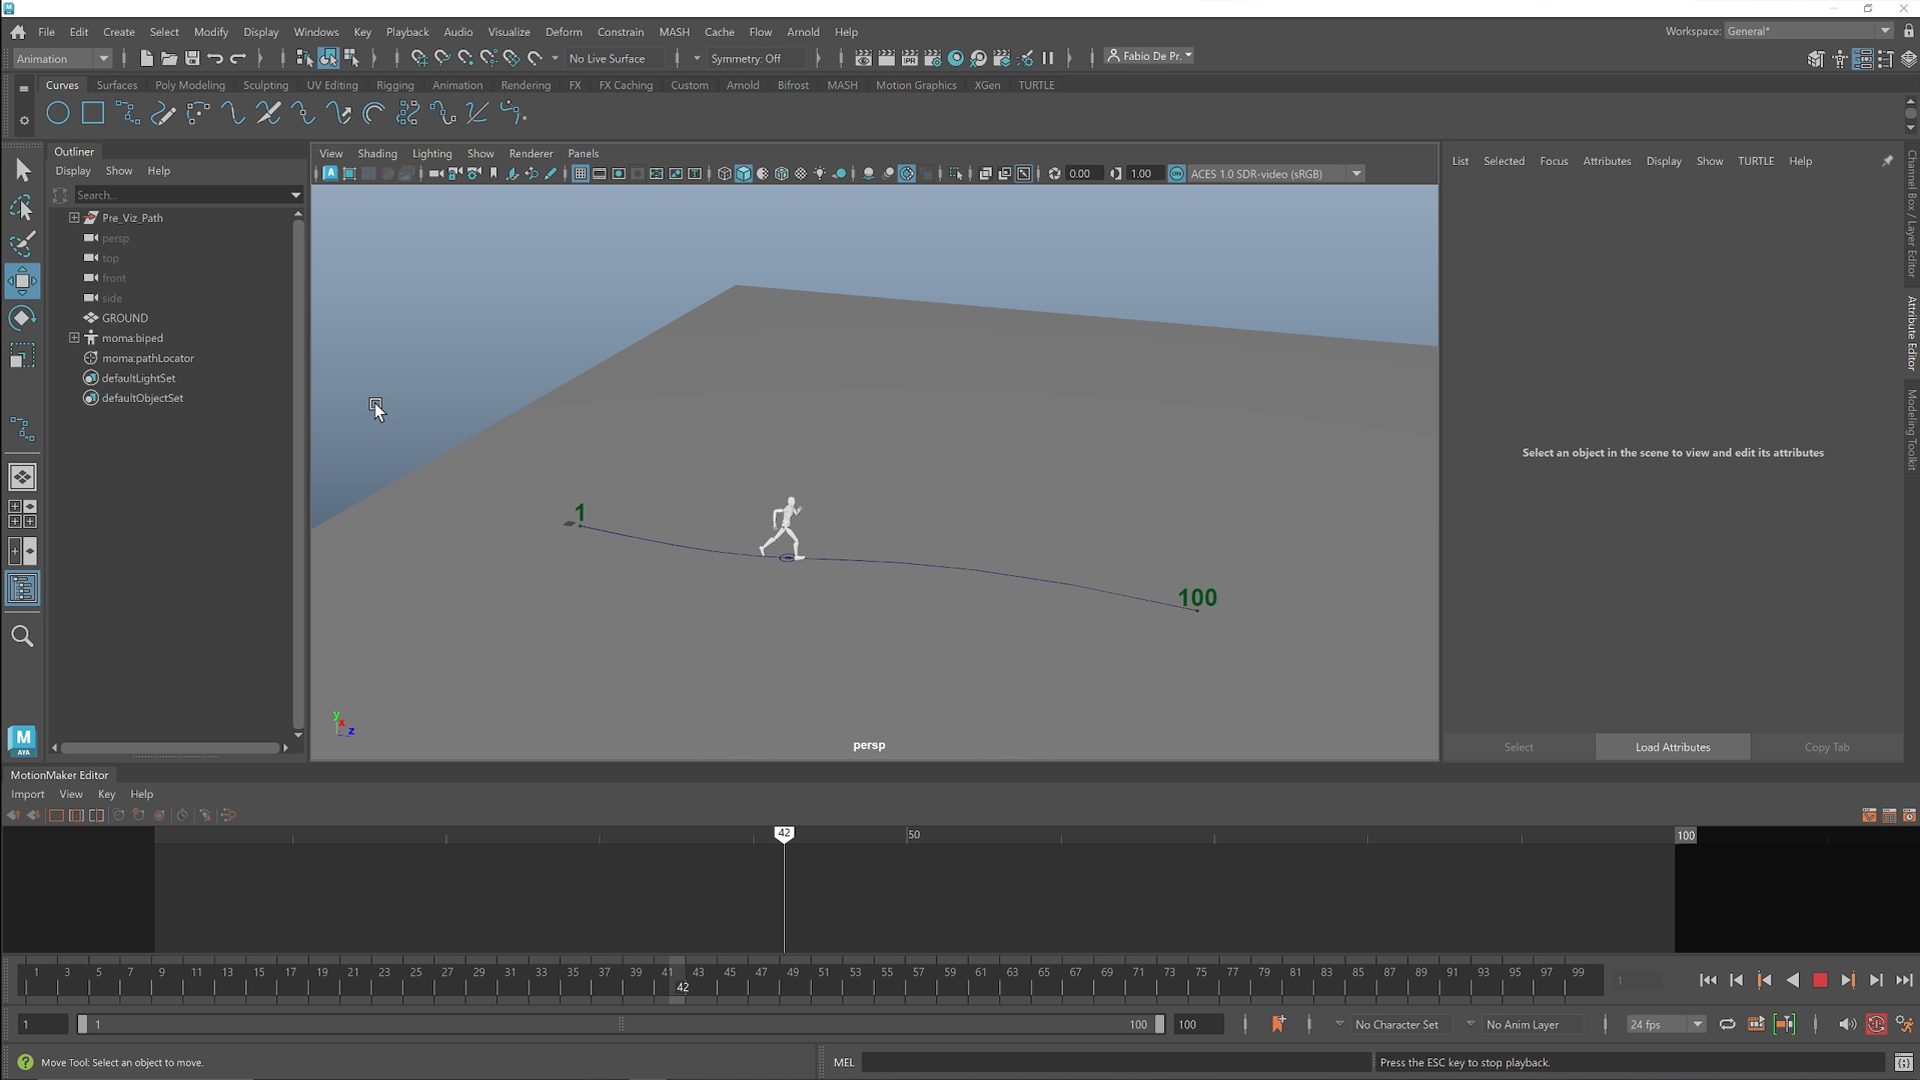Expand the moma:biped node in the Outliner
Screen dimensions: 1920x1080
(74, 338)
